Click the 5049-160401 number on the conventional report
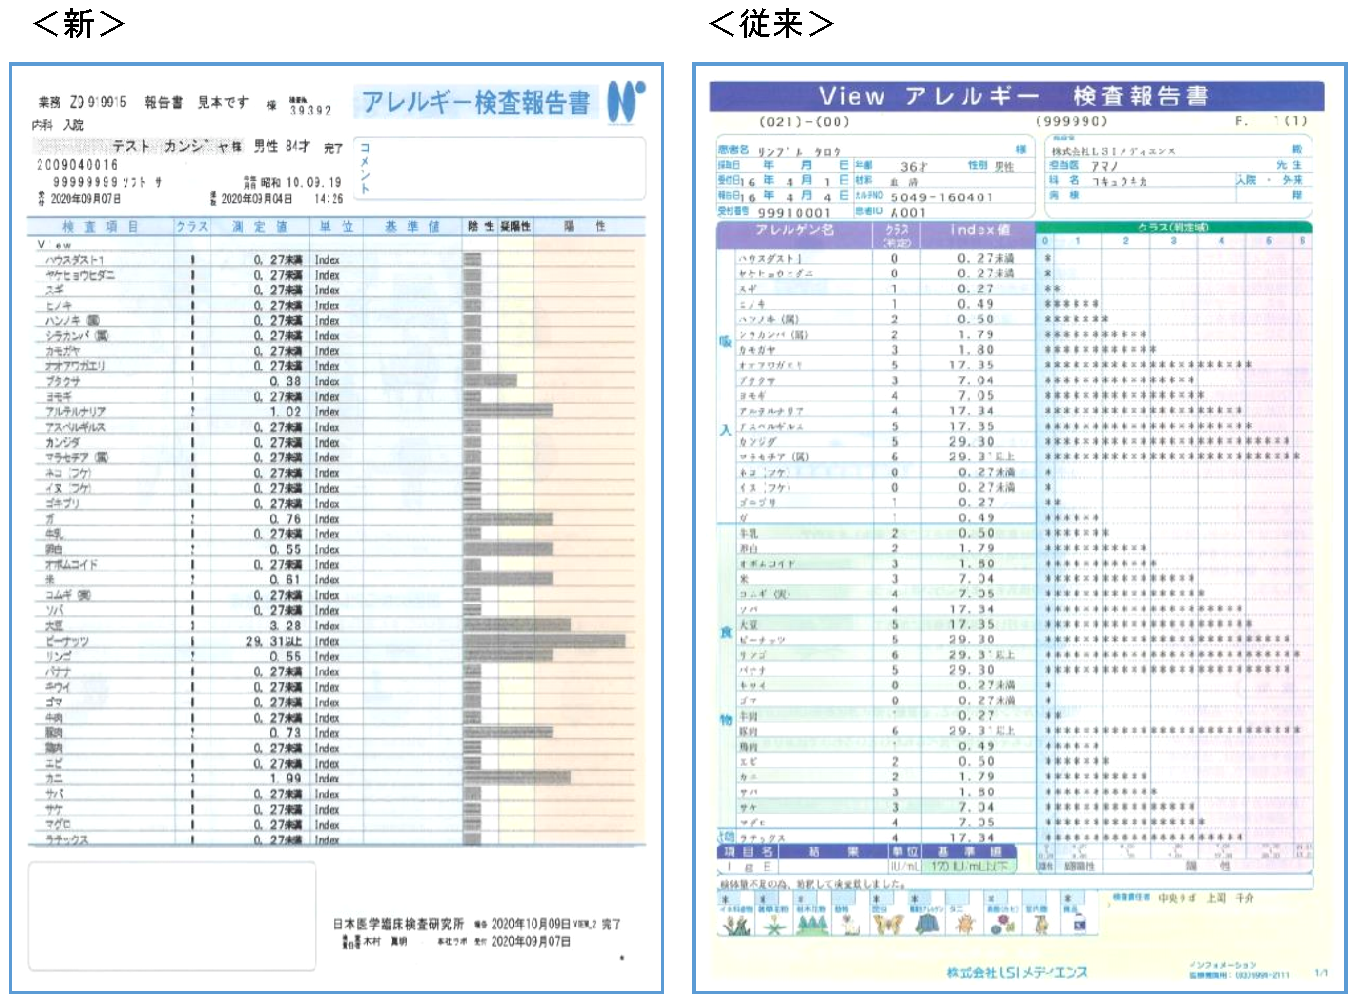This screenshot has width=1355, height=1000. pyautogui.click(x=941, y=198)
